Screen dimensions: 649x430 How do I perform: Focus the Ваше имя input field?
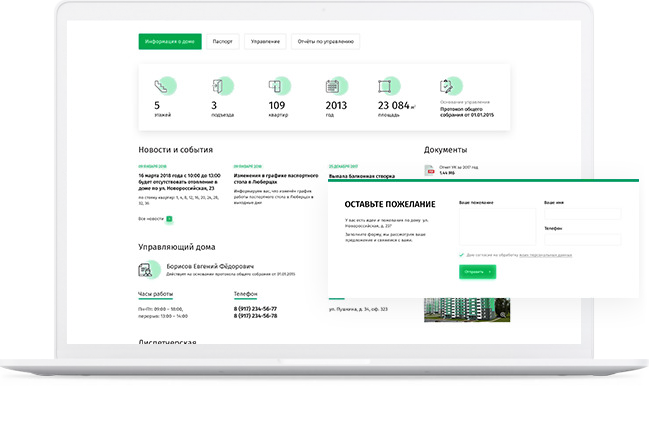[x=582, y=214]
